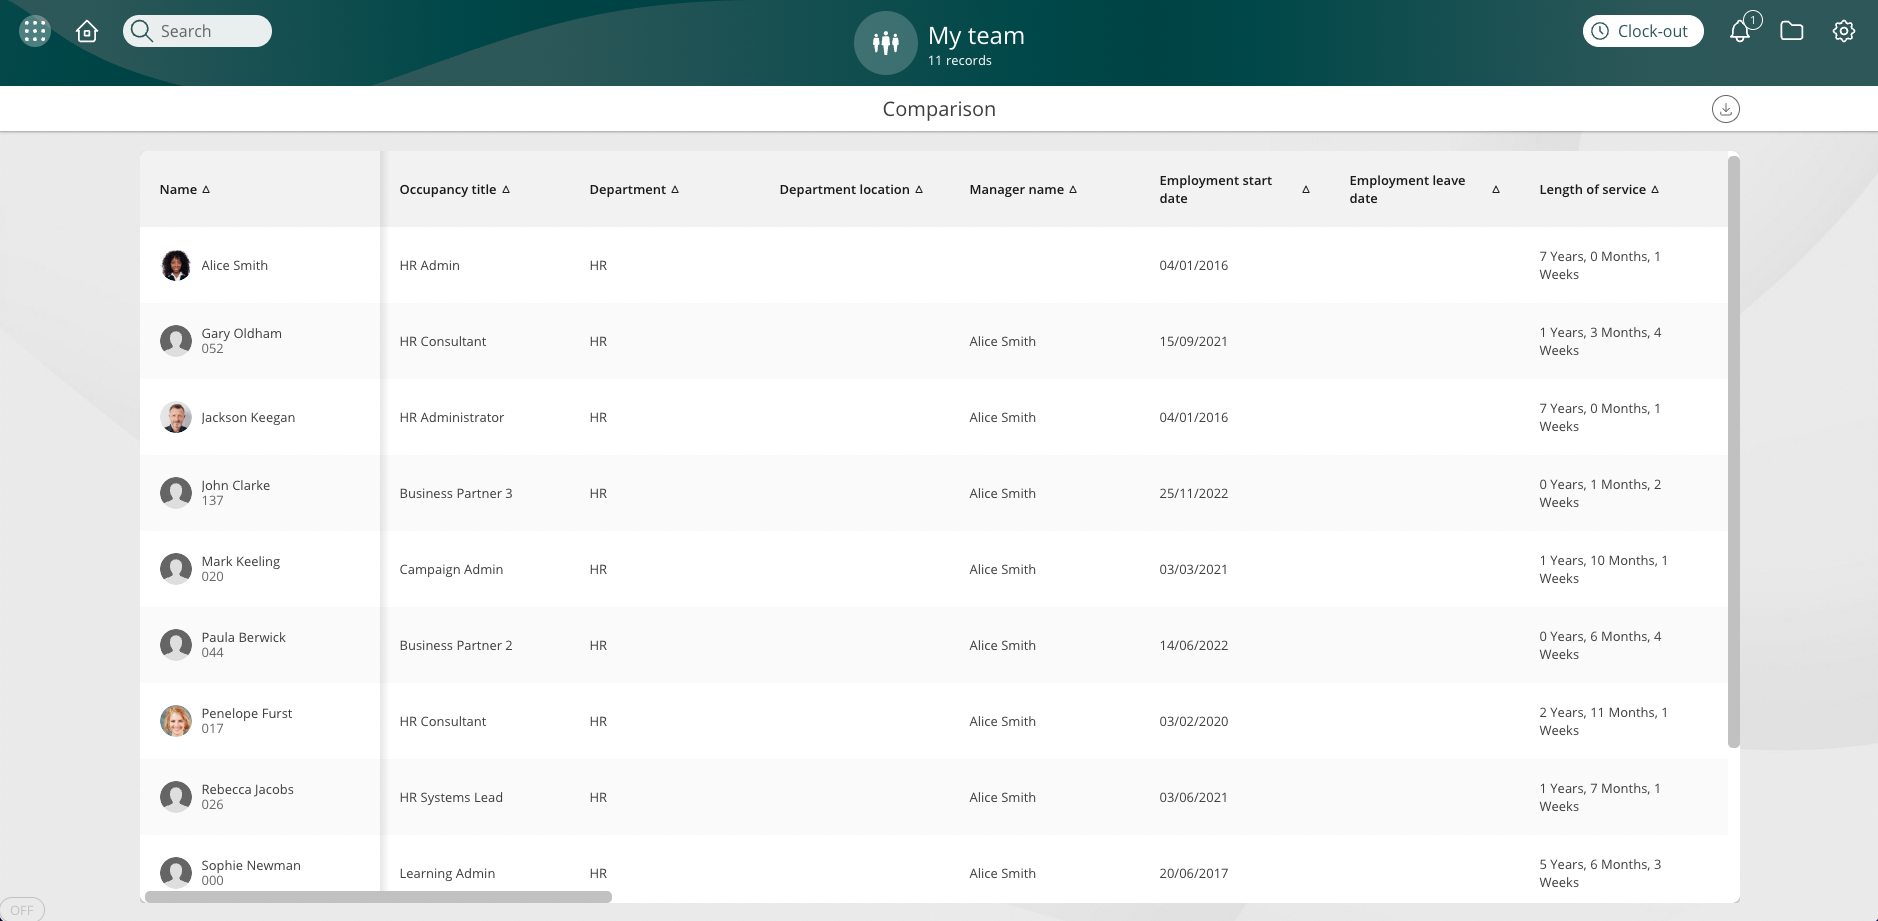Click the vertical table scrollbar

pos(1734,452)
